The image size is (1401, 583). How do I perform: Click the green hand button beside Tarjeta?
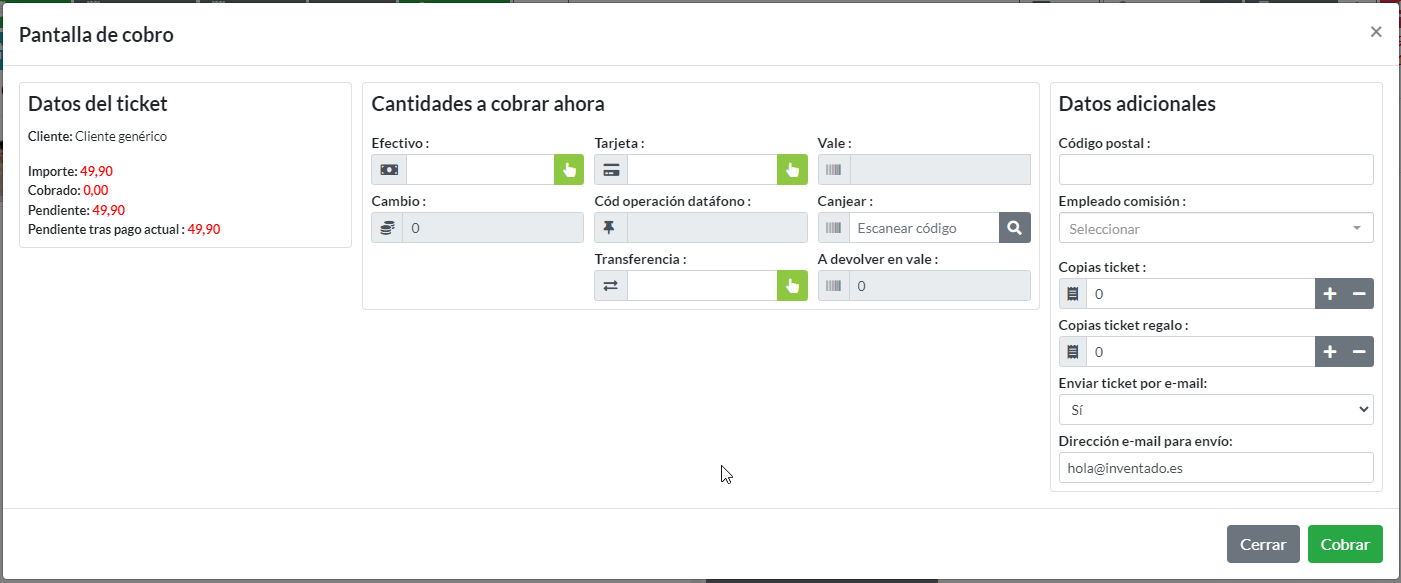[x=792, y=170]
